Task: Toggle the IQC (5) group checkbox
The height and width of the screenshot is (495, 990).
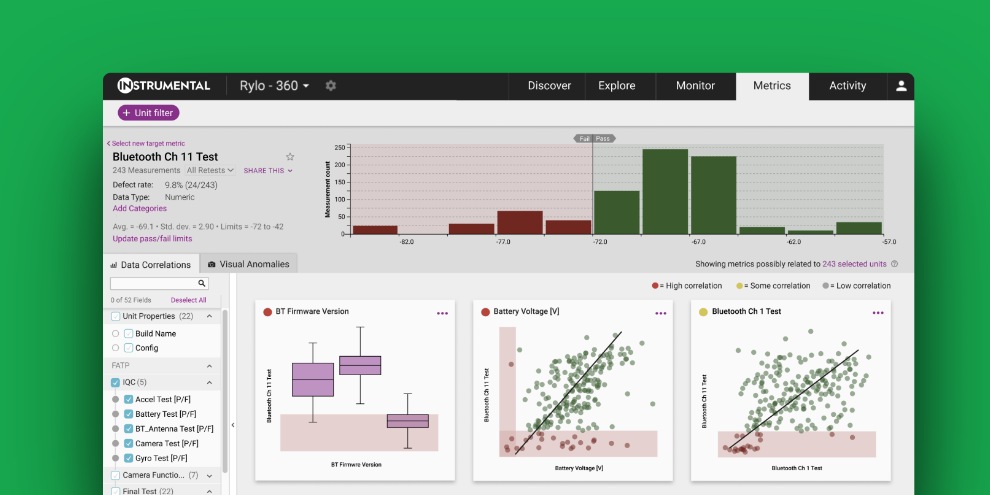Action: [x=115, y=382]
